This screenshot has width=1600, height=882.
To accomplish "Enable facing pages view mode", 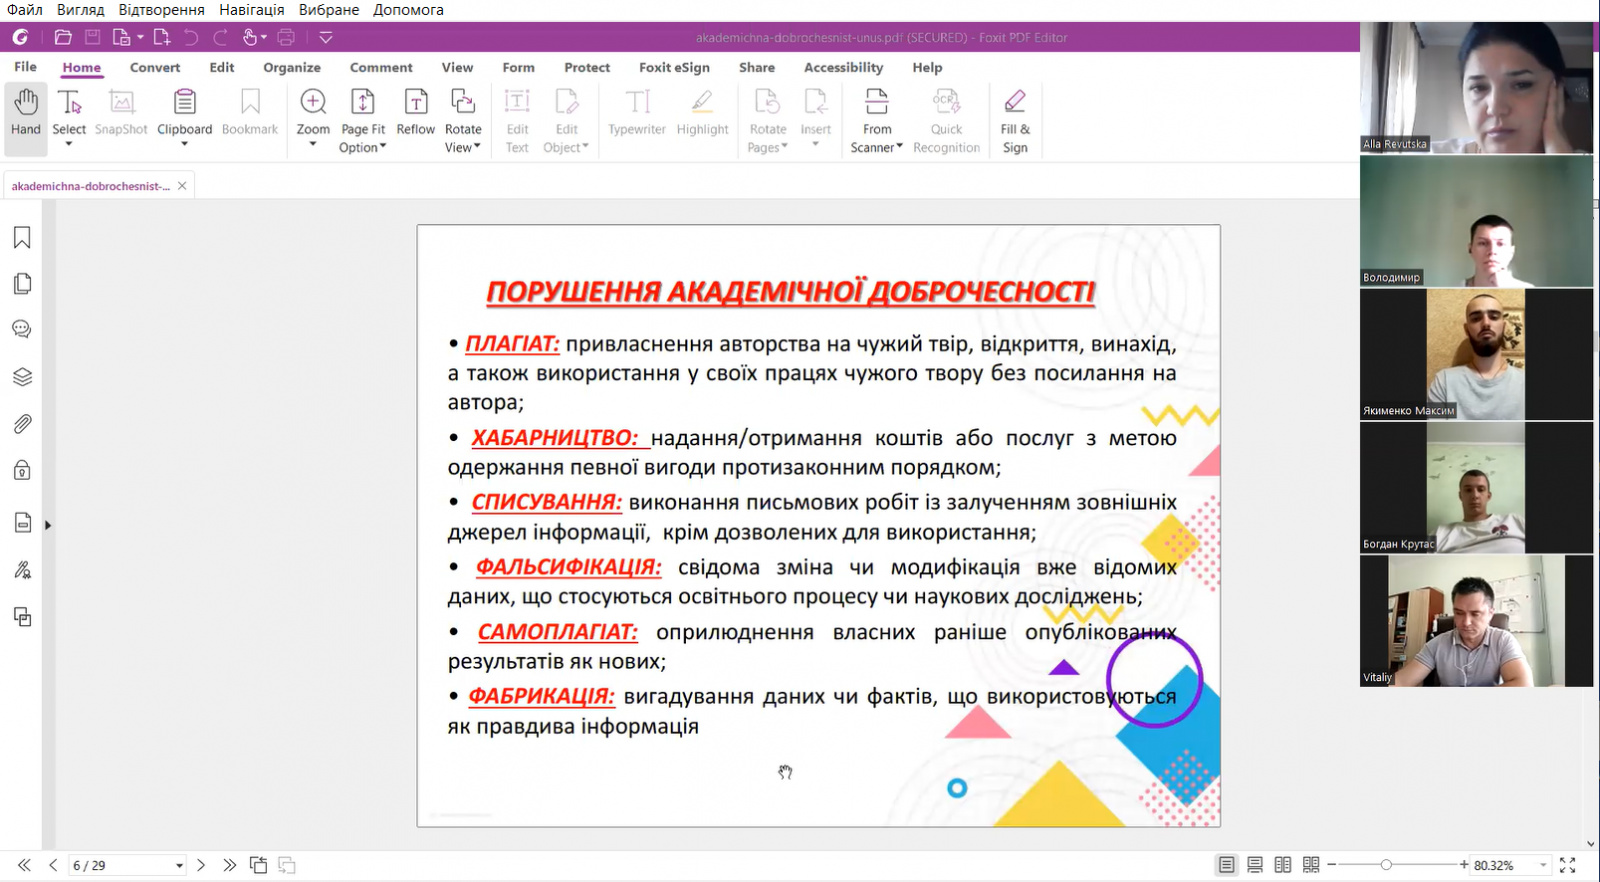I will coord(1282,865).
